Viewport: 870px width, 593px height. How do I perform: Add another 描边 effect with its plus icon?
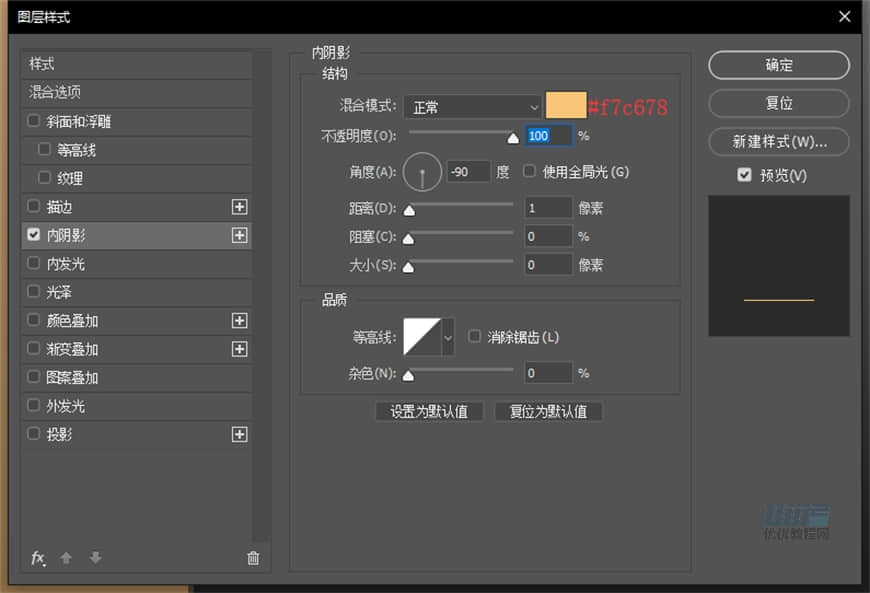coord(240,207)
